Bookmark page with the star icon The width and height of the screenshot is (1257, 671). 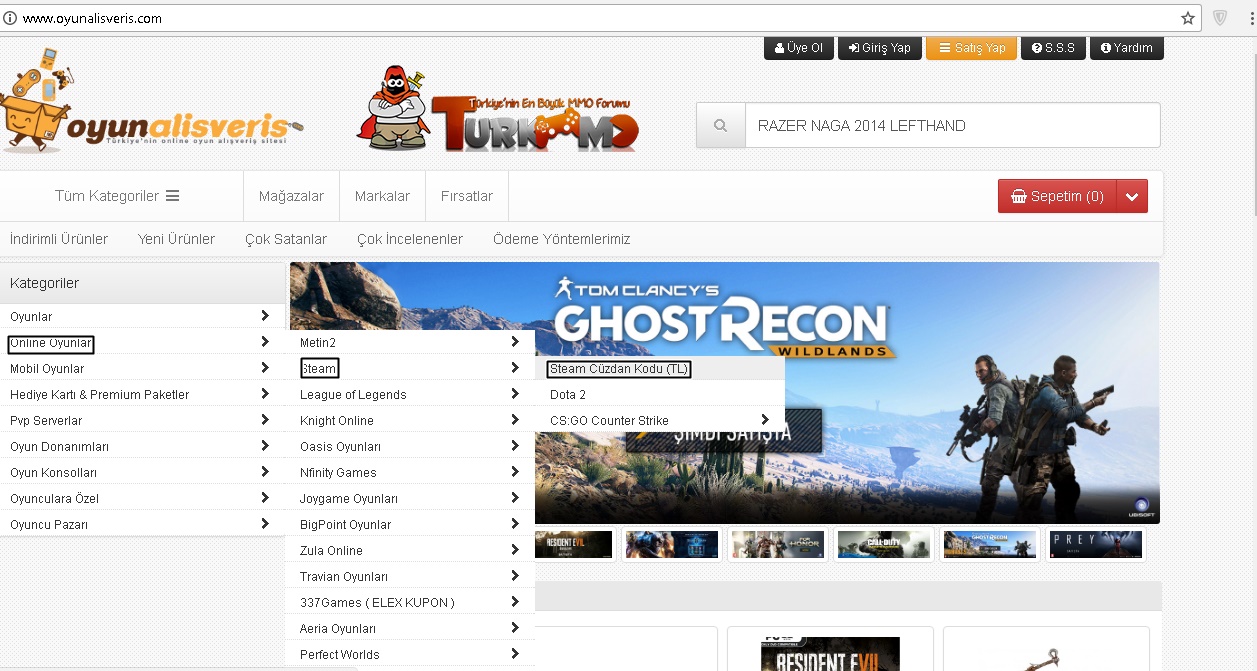[x=1188, y=18]
